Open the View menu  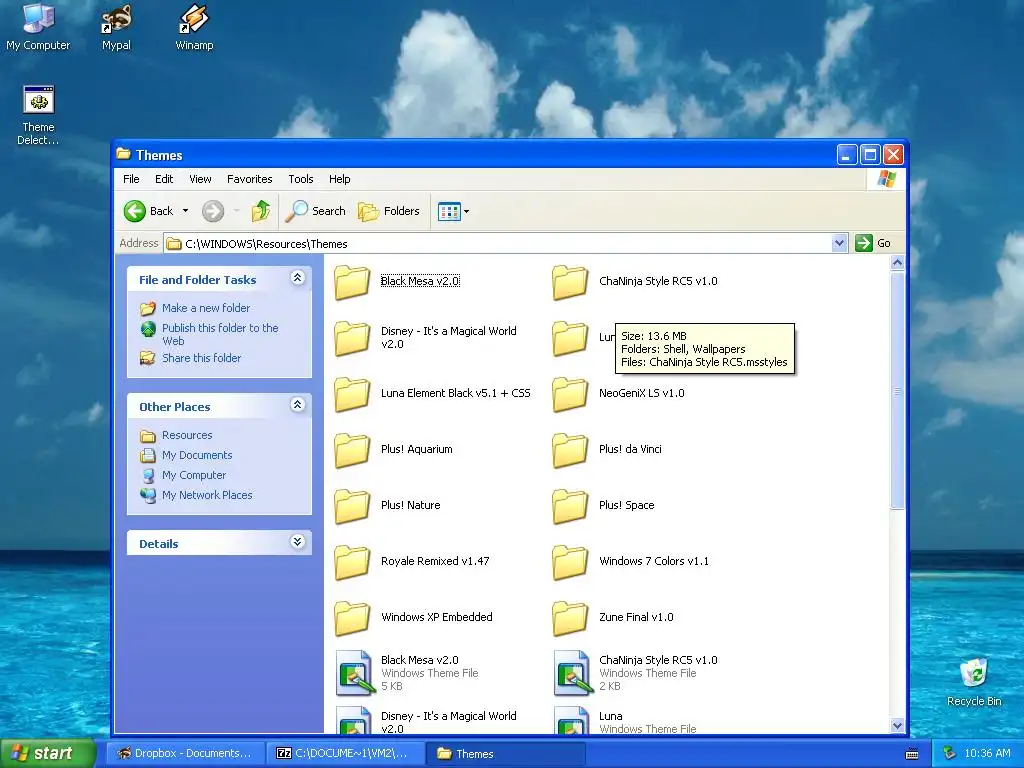click(200, 179)
